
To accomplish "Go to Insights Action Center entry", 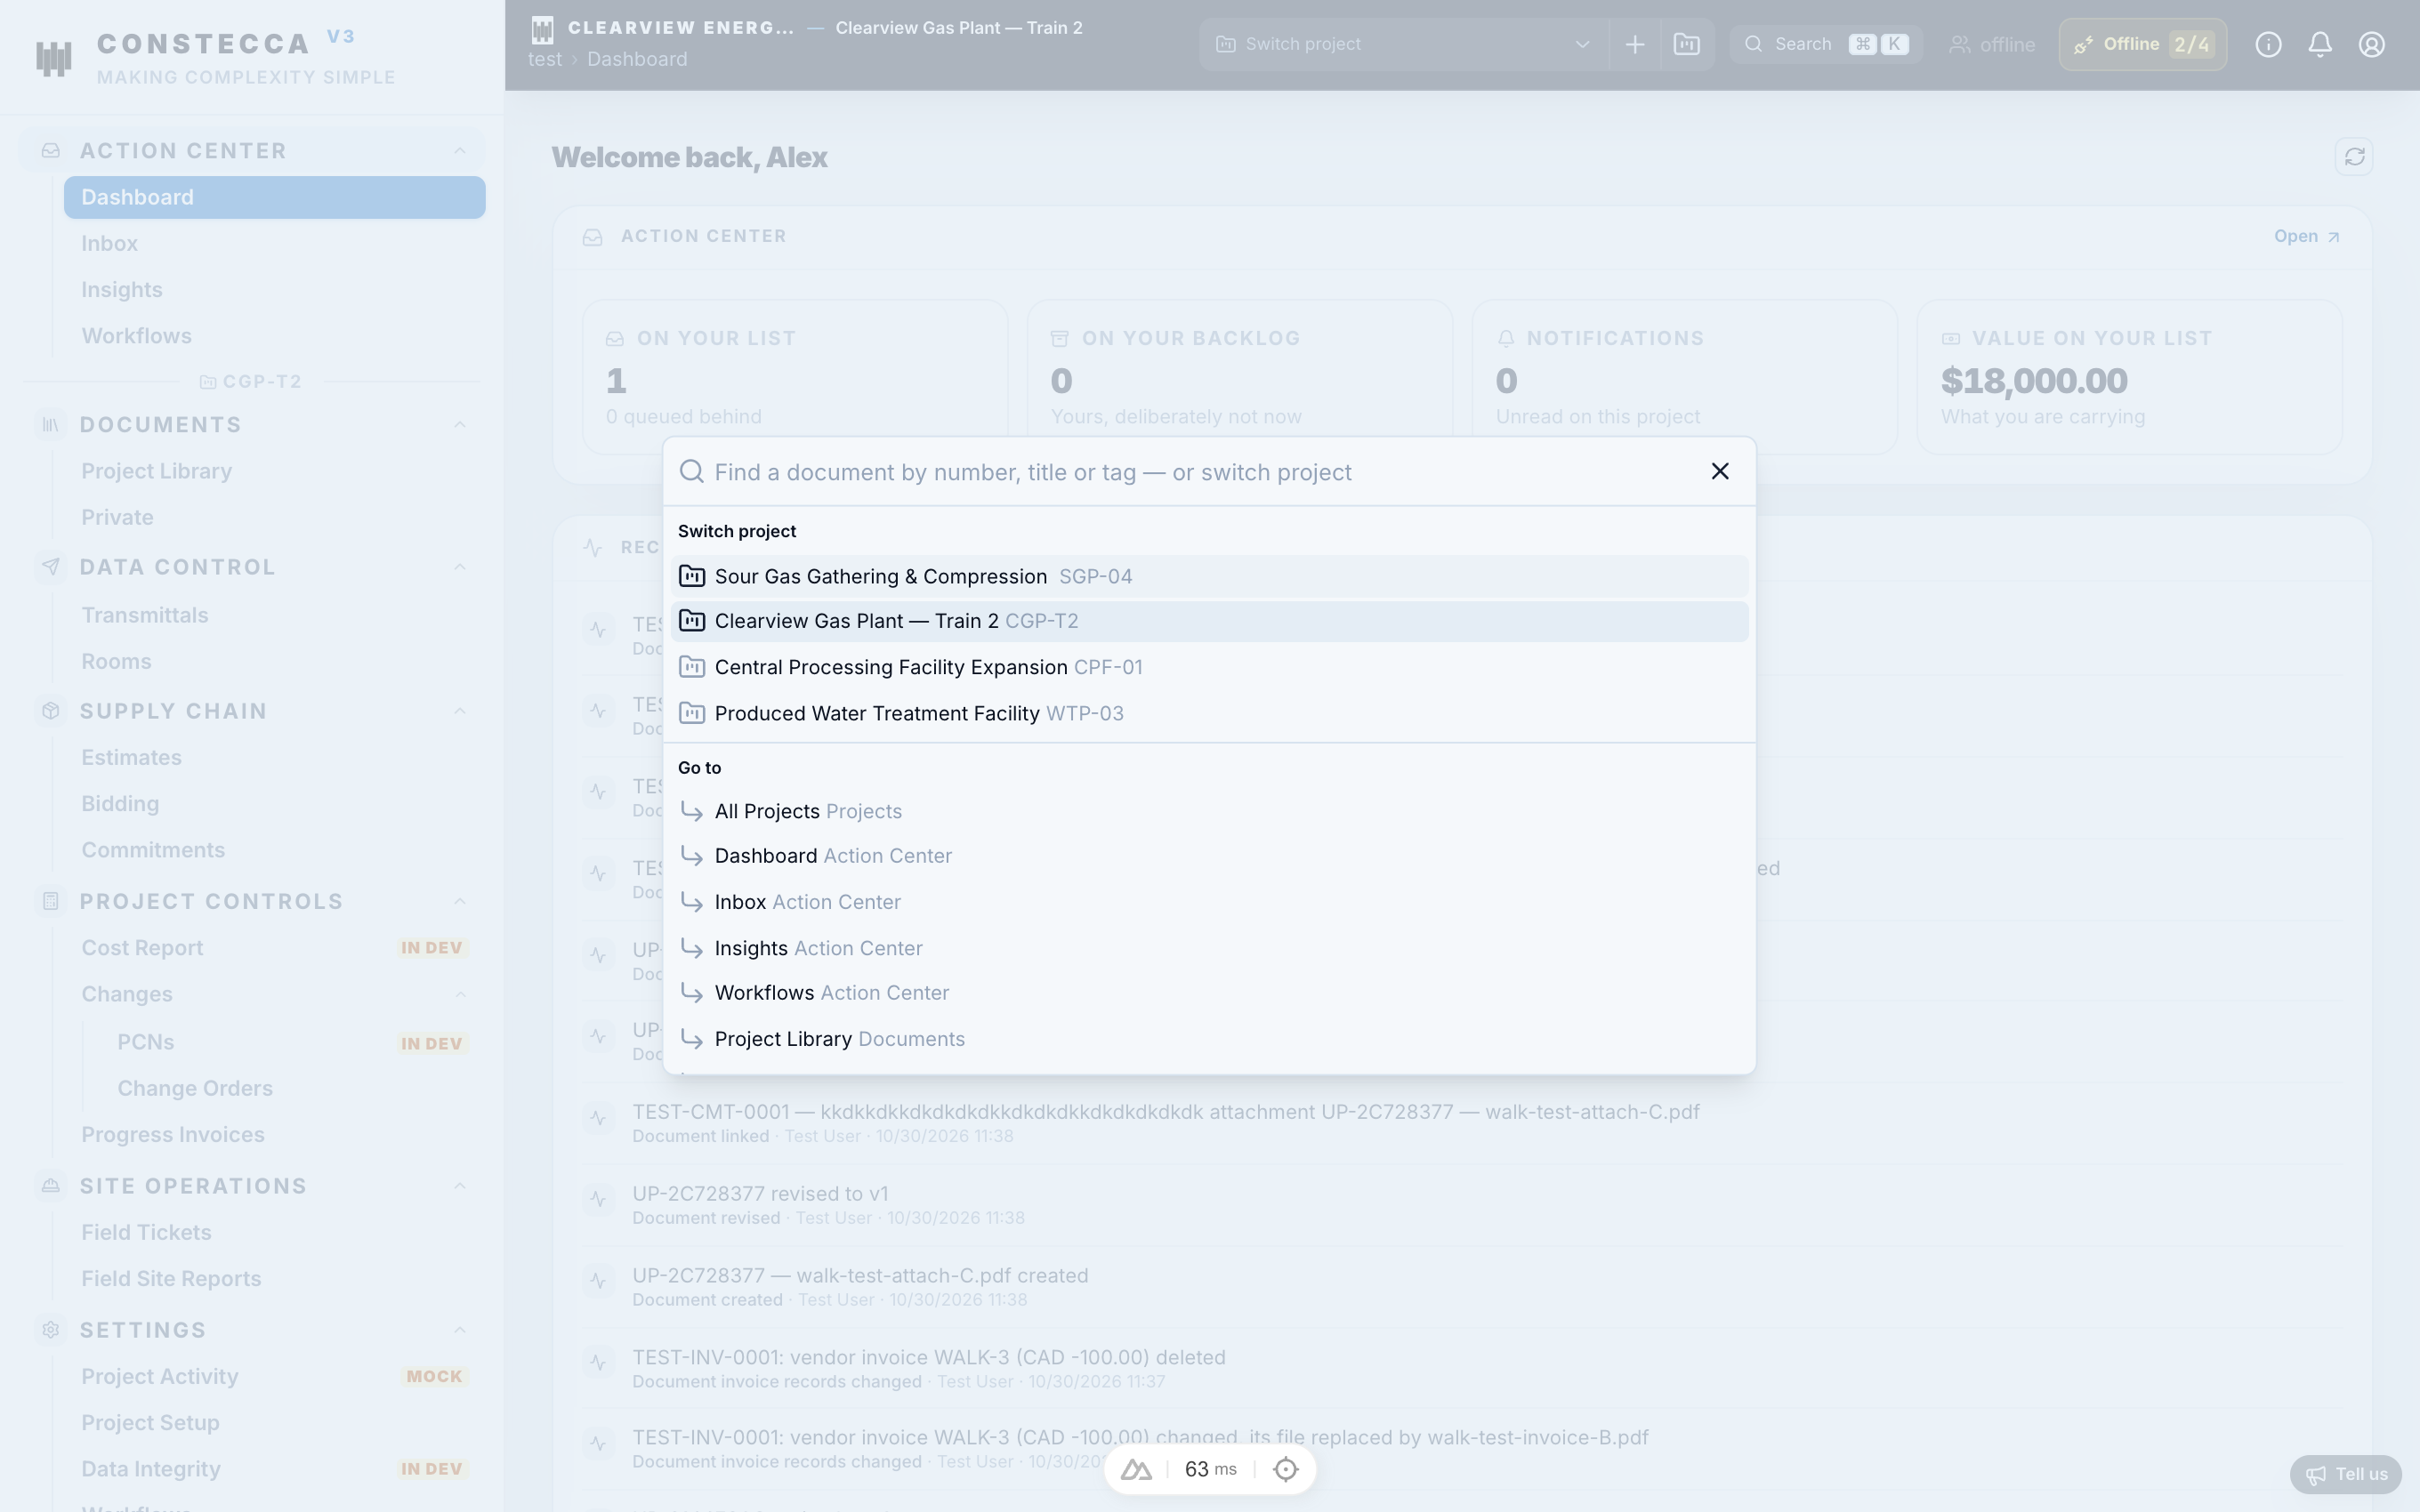I will coord(1209,948).
